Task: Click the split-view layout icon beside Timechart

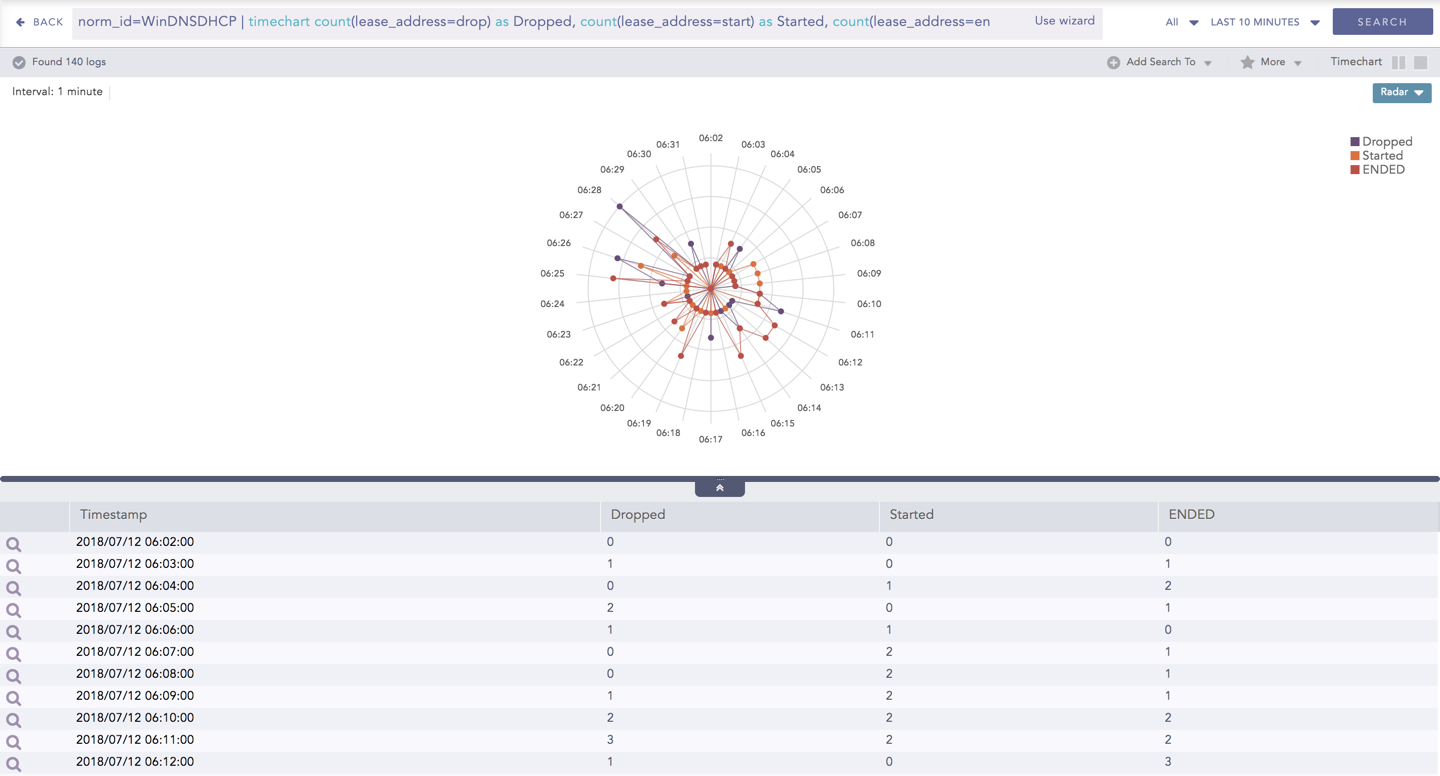Action: (x=1398, y=62)
